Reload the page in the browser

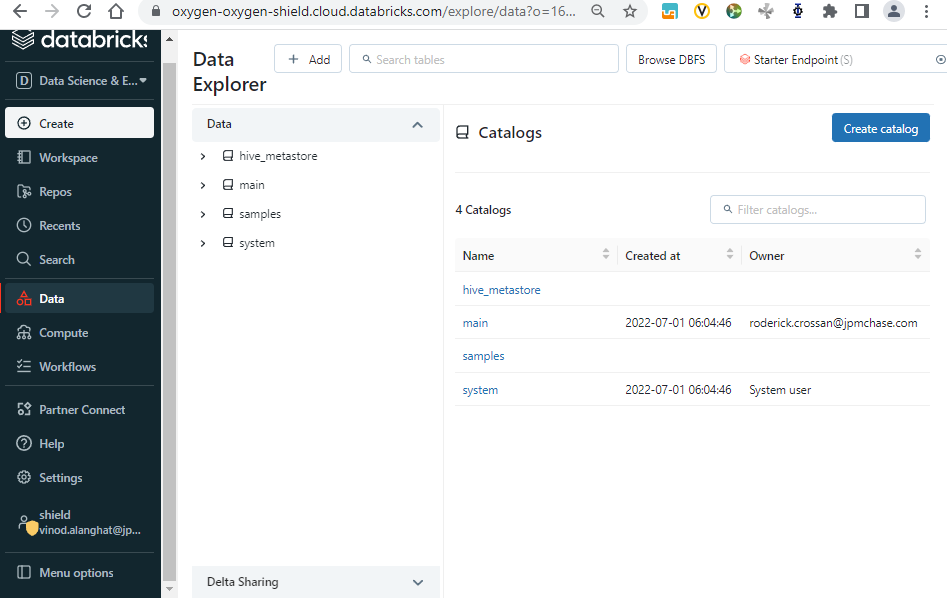(84, 11)
